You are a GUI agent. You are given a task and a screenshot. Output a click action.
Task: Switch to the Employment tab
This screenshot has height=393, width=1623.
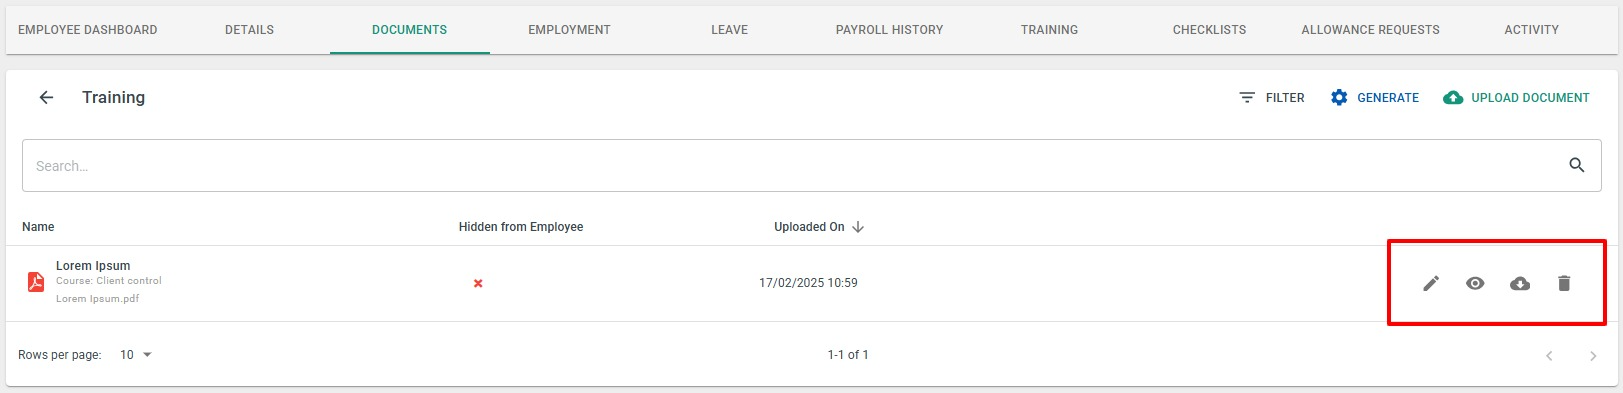click(x=569, y=30)
